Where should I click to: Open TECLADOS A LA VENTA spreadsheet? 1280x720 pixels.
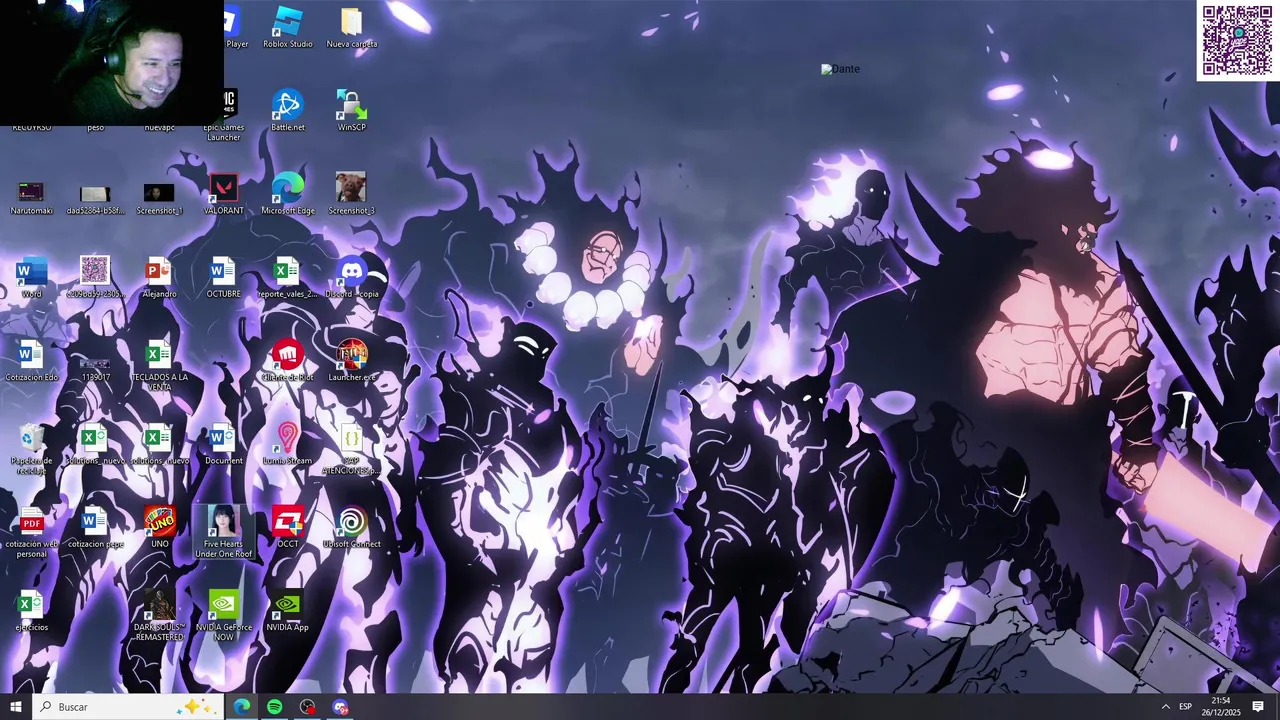click(x=159, y=365)
